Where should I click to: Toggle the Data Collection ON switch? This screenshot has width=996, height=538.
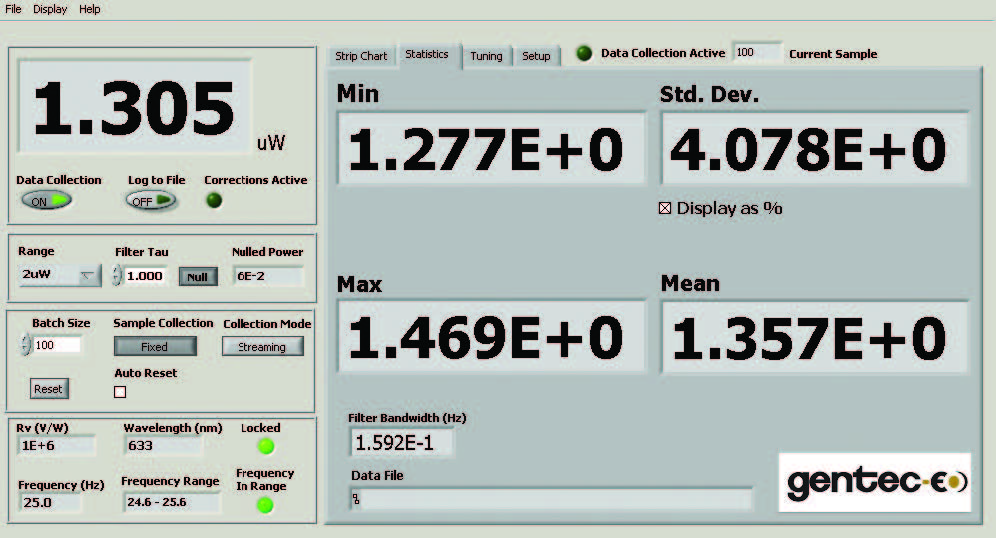coord(46,200)
